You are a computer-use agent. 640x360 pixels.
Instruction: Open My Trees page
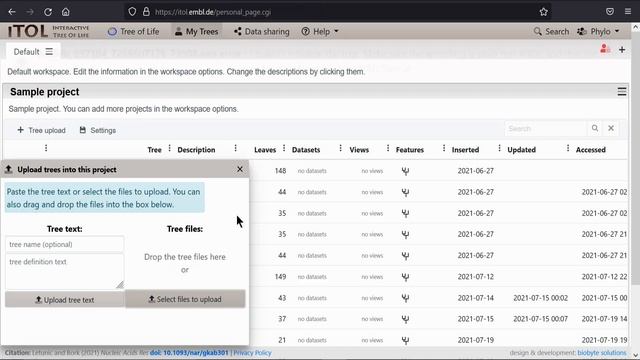197,31
